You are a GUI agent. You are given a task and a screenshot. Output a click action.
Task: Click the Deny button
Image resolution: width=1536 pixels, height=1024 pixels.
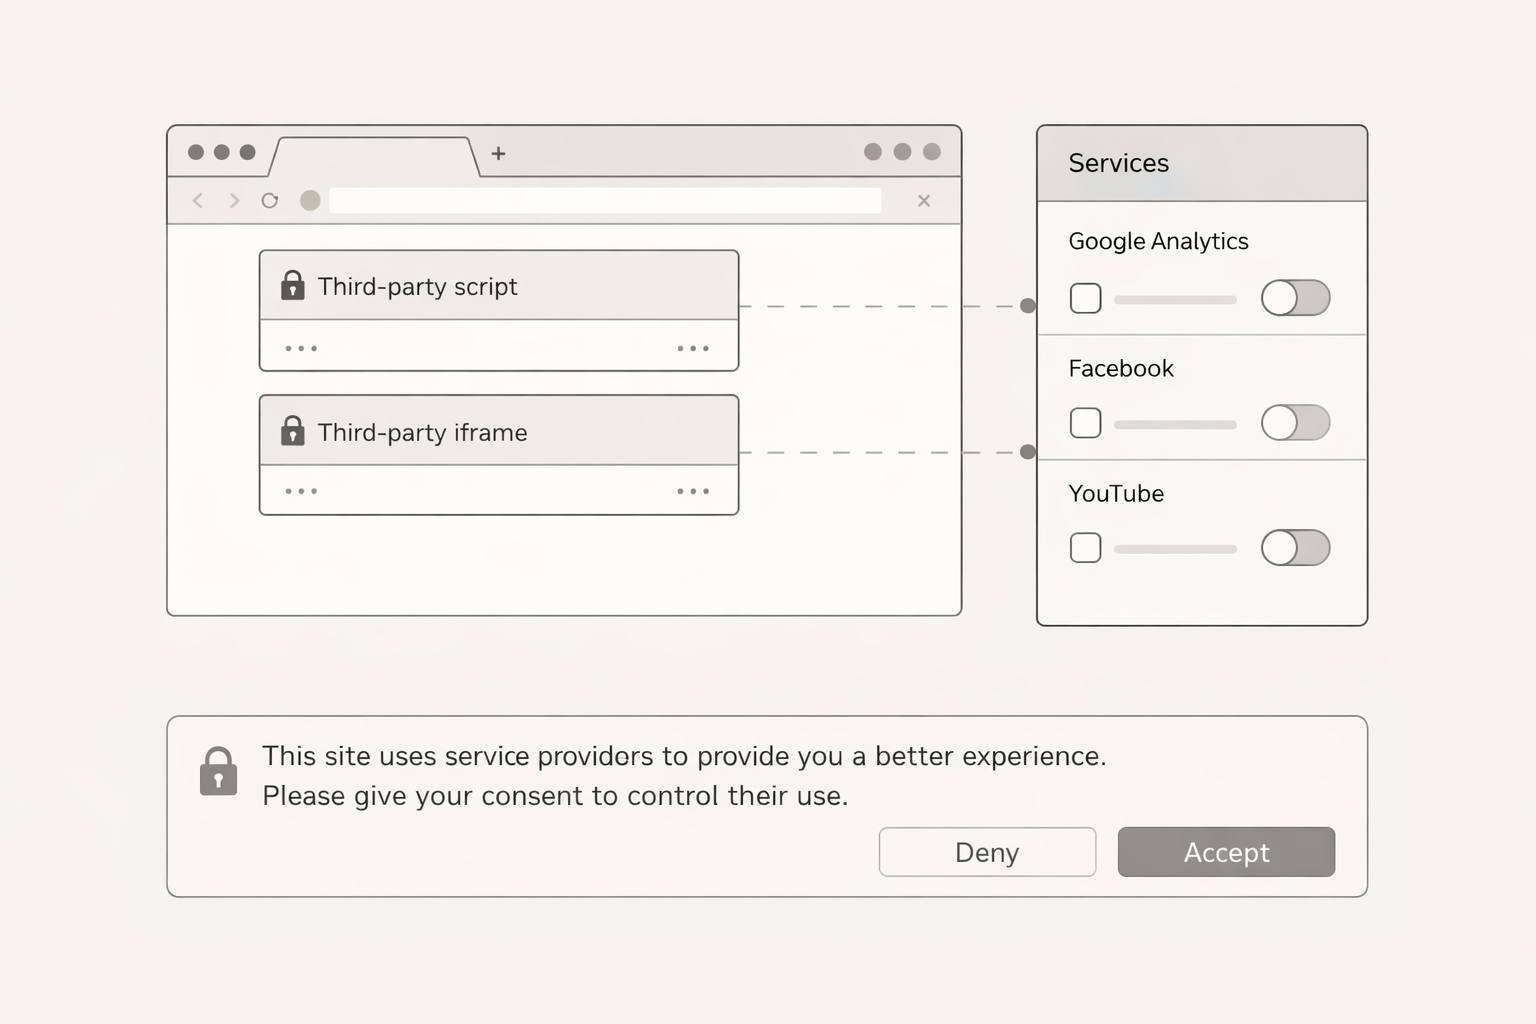coord(987,852)
